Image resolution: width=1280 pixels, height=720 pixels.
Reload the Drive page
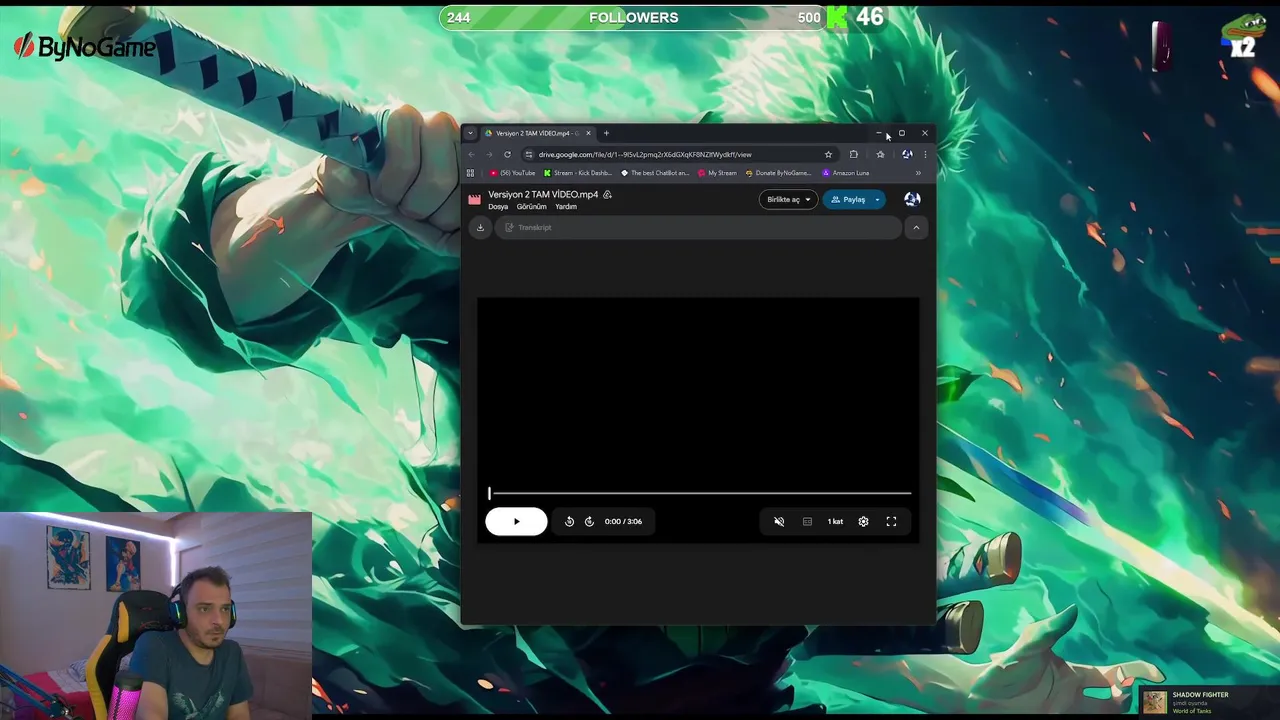point(507,154)
